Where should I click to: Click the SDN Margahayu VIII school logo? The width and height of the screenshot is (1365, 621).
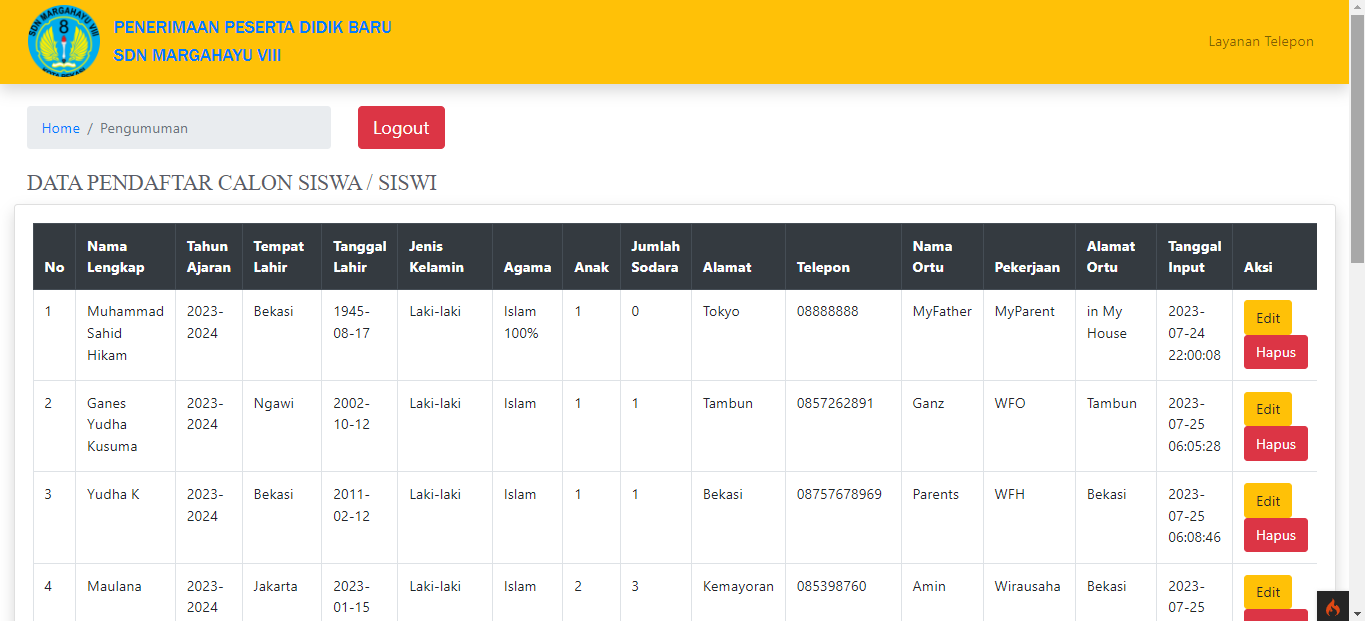click(64, 42)
